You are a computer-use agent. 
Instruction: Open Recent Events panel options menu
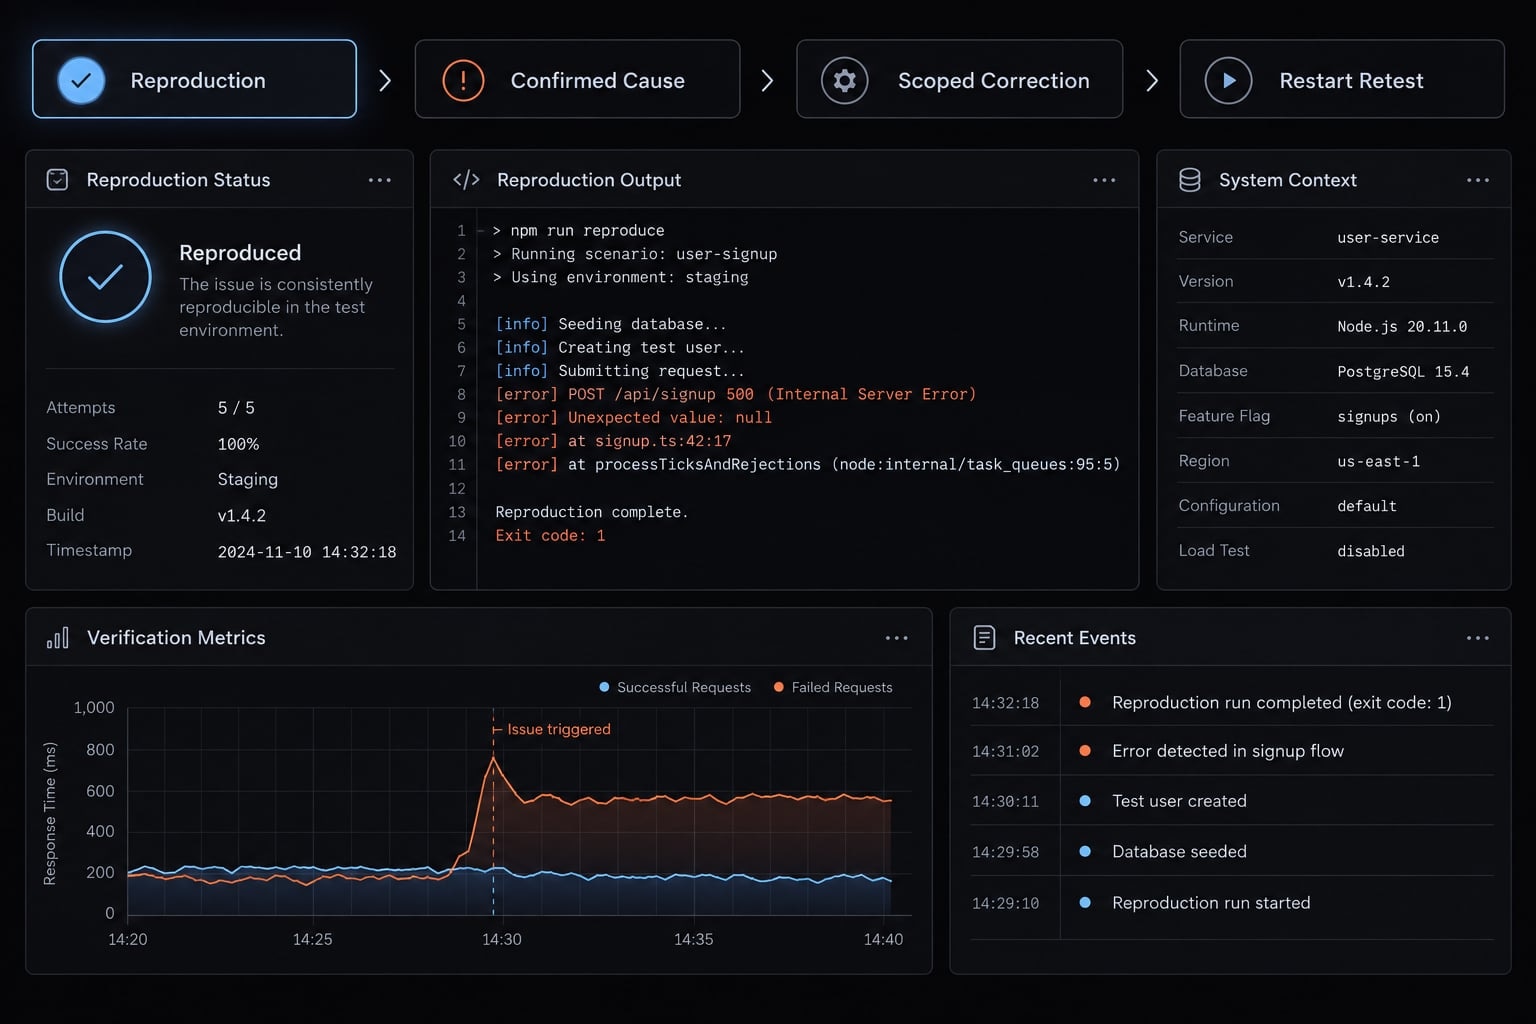click(x=1478, y=638)
